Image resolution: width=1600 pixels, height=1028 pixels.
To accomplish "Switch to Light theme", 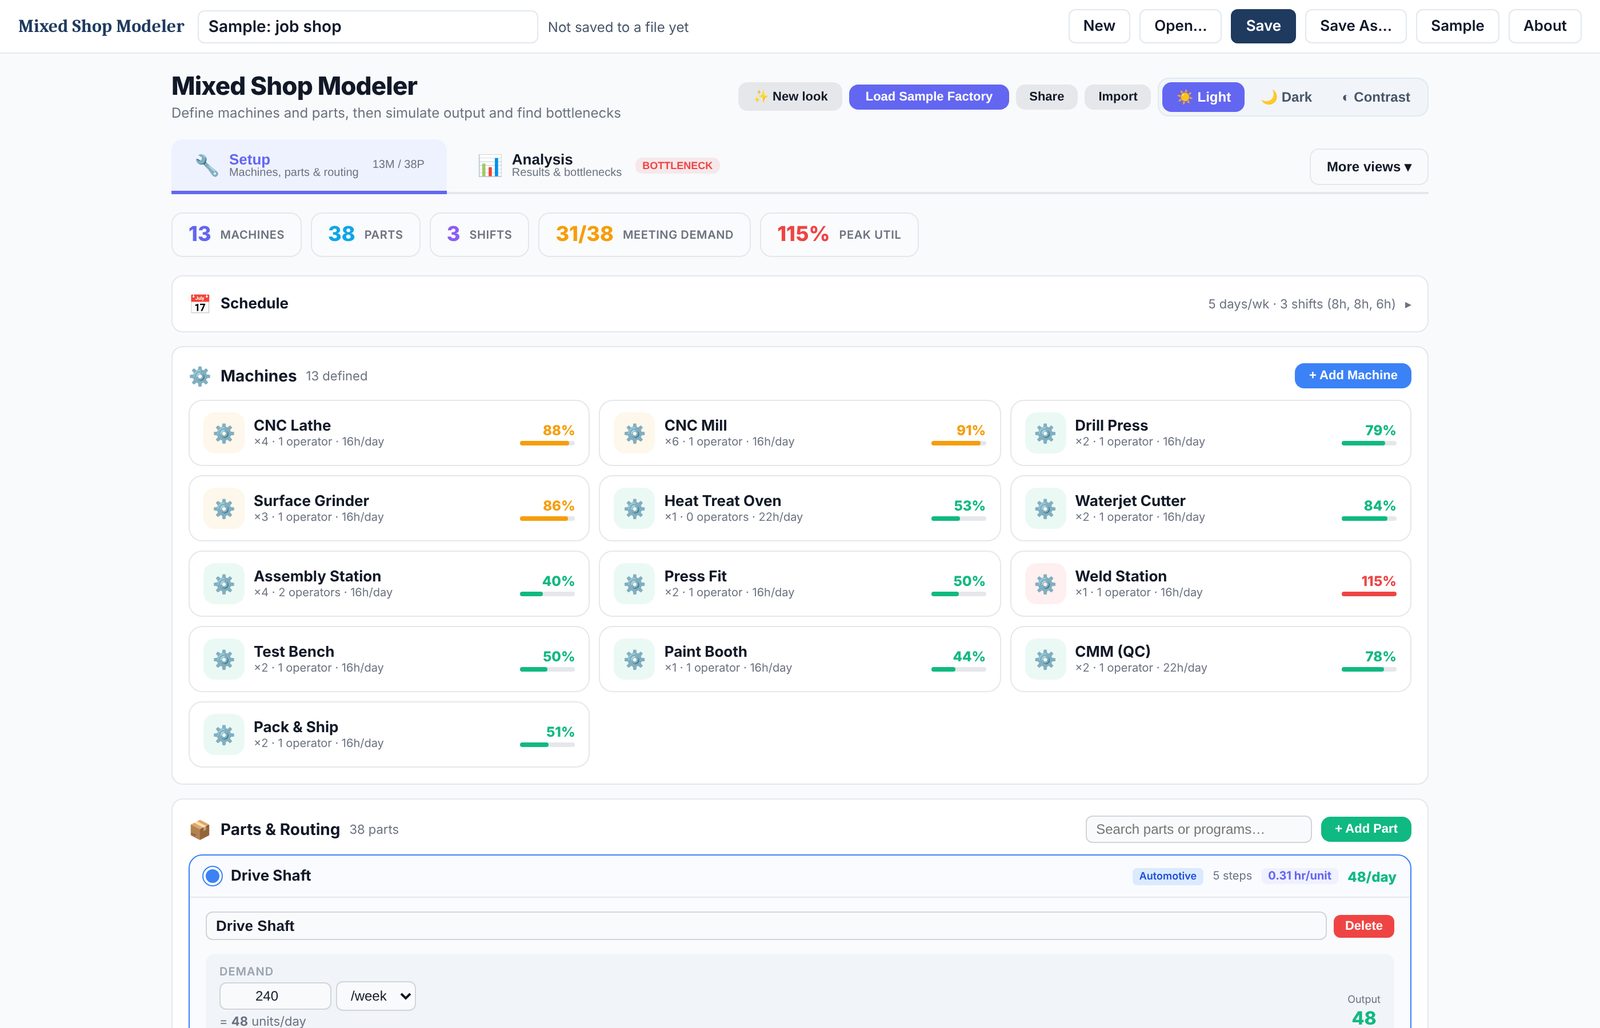I will [1203, 97].
